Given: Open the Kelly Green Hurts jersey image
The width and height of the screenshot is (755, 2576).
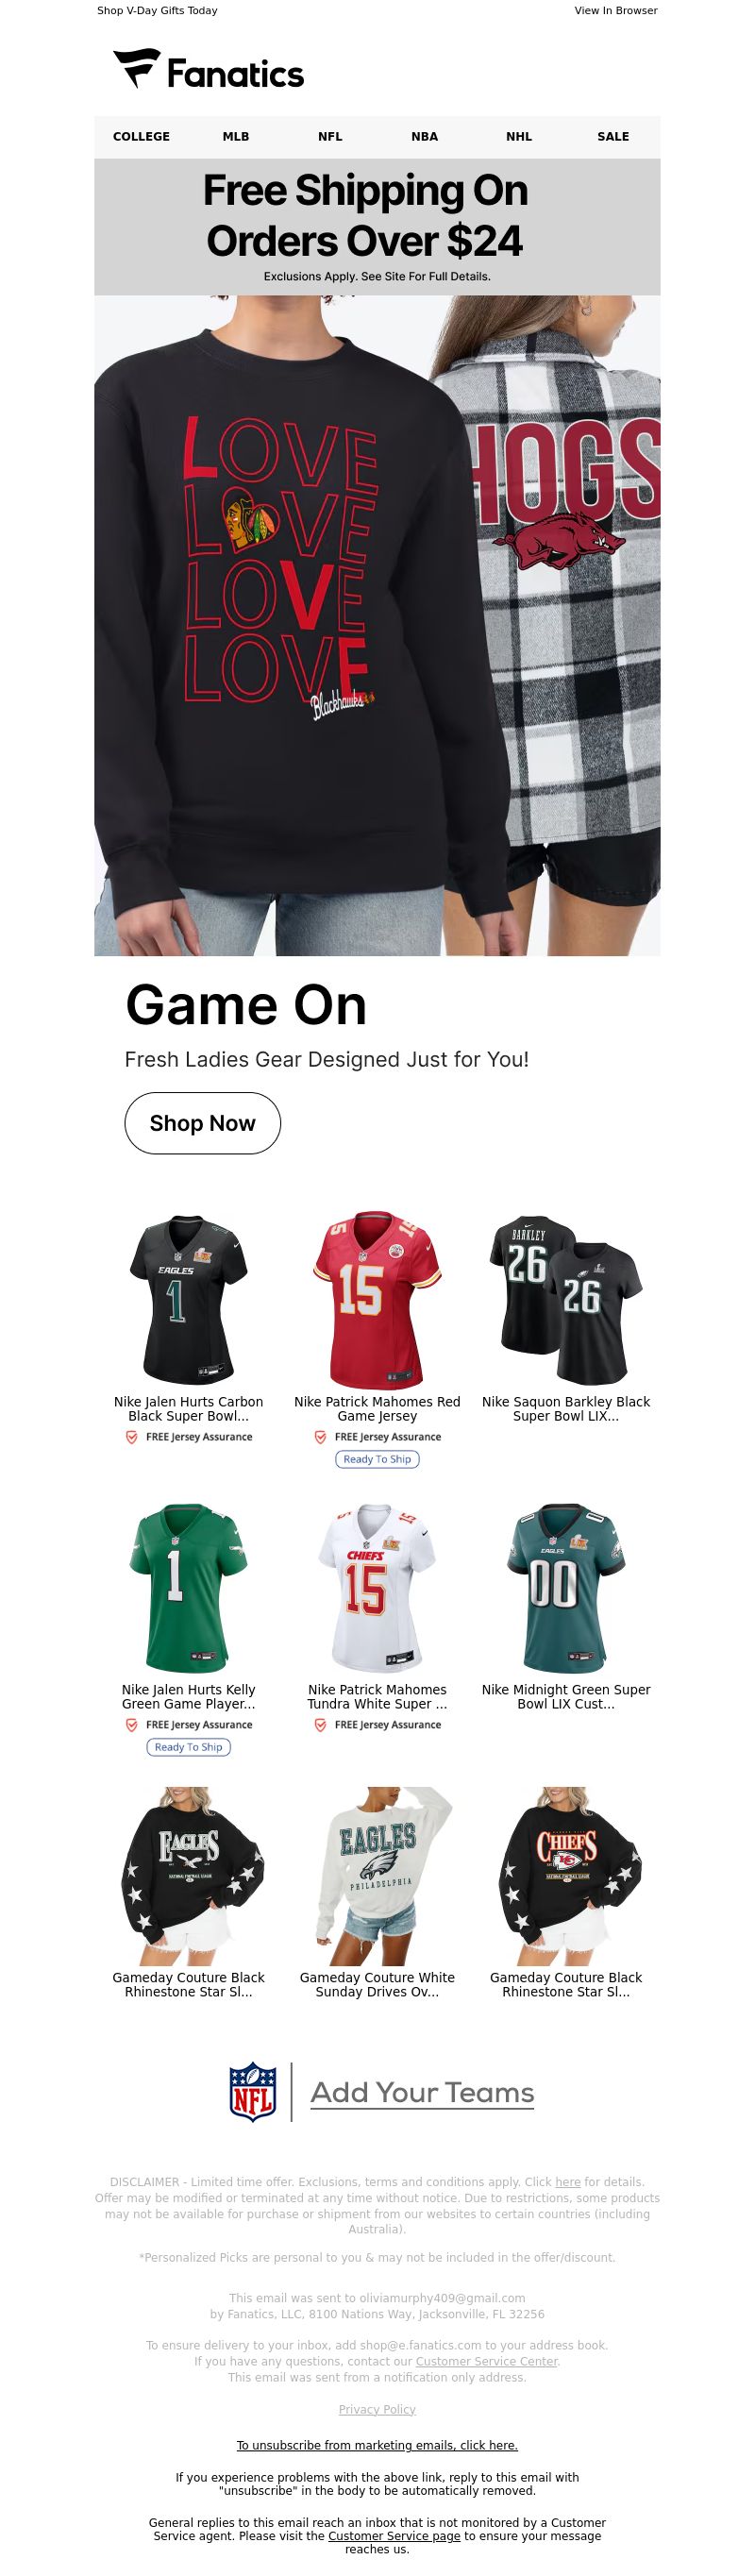Looking at the screenshot, I should pyautogui.click(x=188, y=1587).
